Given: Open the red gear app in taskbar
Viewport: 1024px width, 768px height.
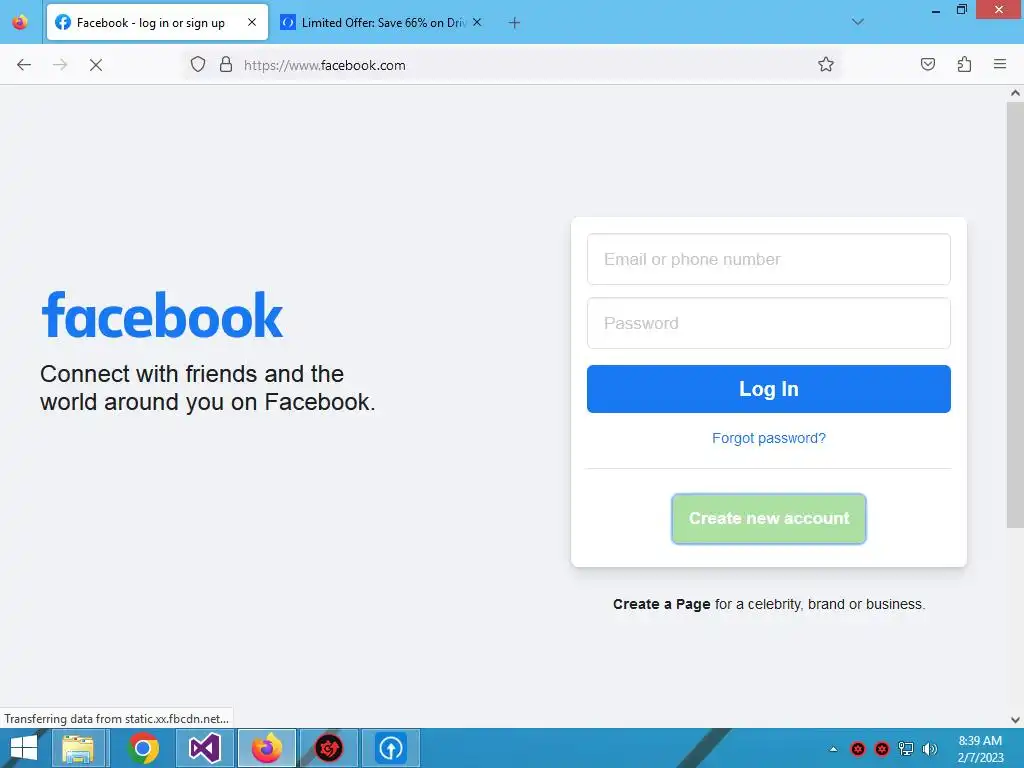Looking at the screenshot, I should click(329, 748).
